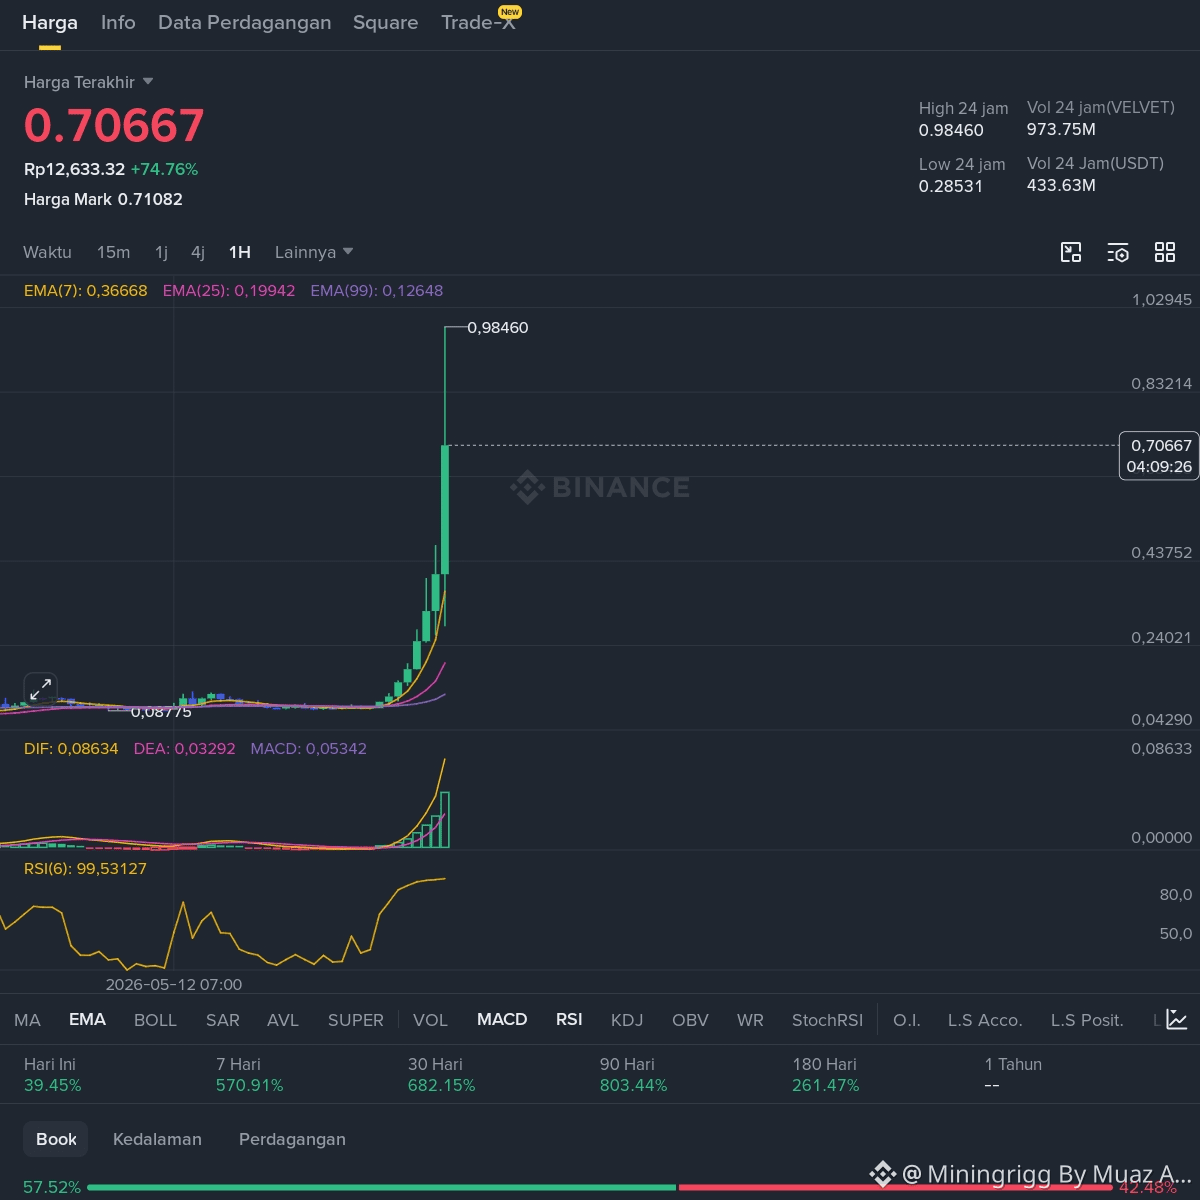Click the DEA value label
Viewport: 1200px width, 1200px height.
pyautogui.click(x=184, y=748)
